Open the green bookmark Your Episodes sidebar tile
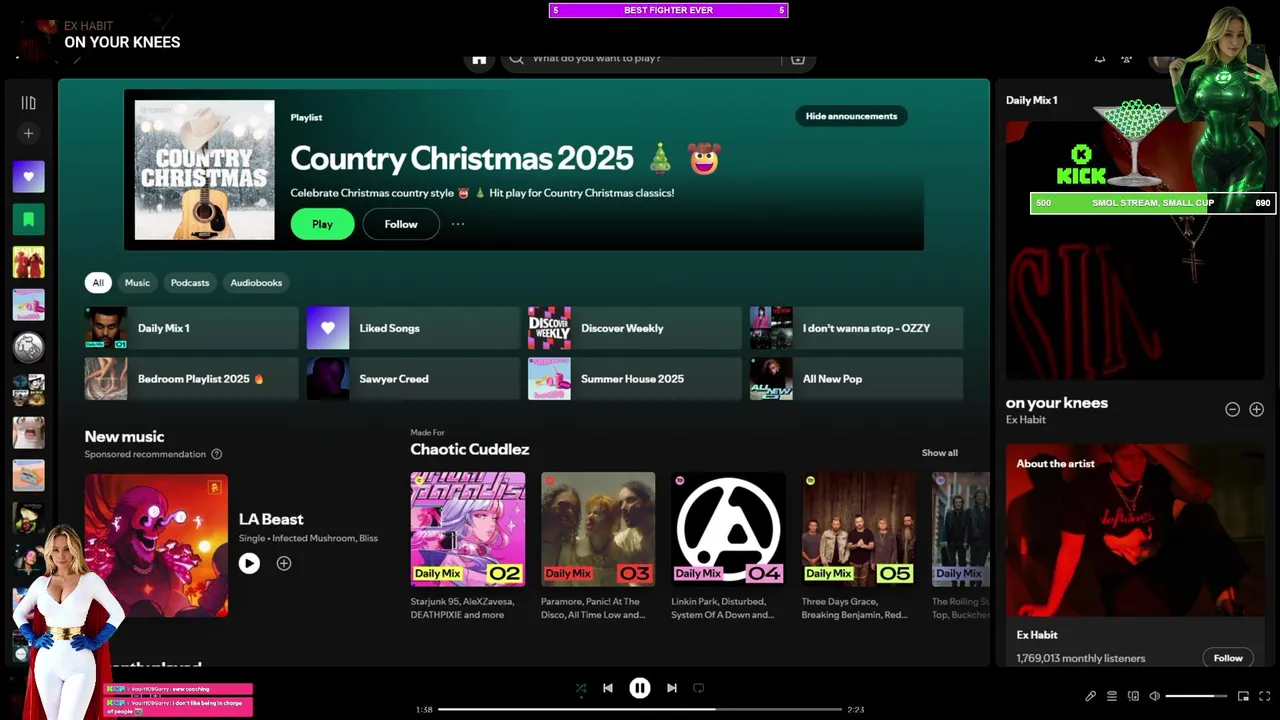Image resolution: width=1280 pixels, height=720 pixels. click(28, 219)
